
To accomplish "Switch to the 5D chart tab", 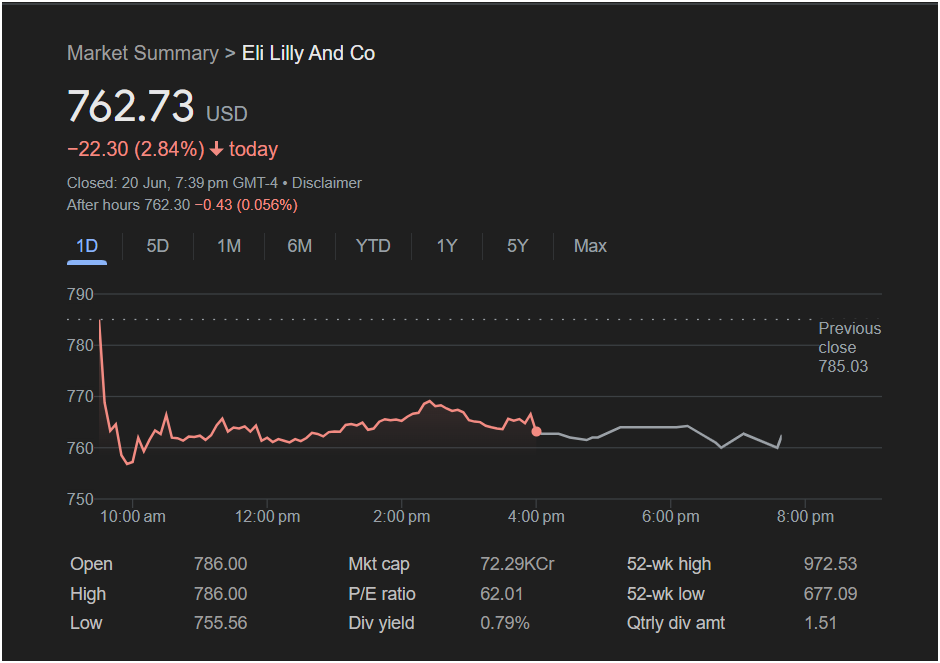I will tap(158, 246).
